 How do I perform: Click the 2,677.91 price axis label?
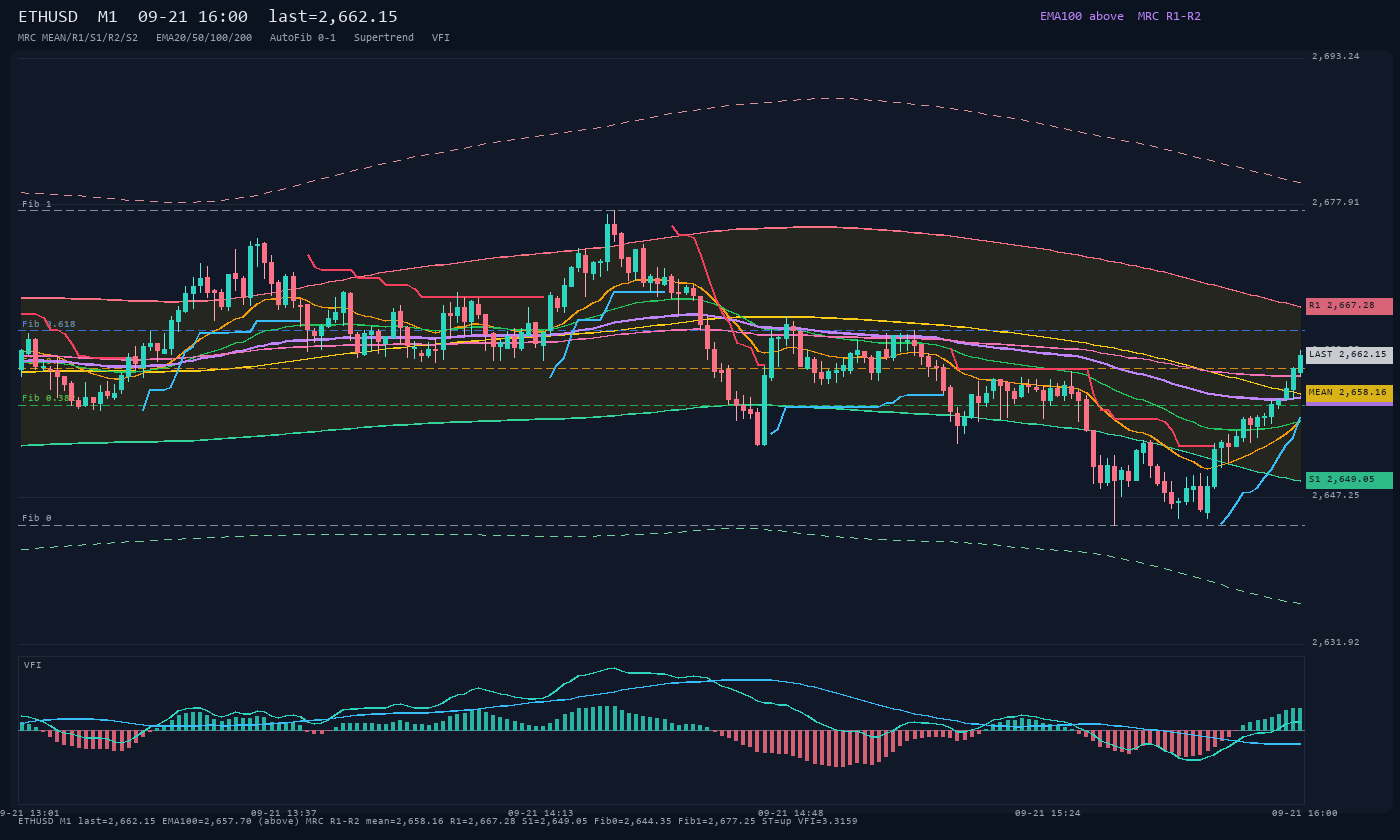(1336, 202)
